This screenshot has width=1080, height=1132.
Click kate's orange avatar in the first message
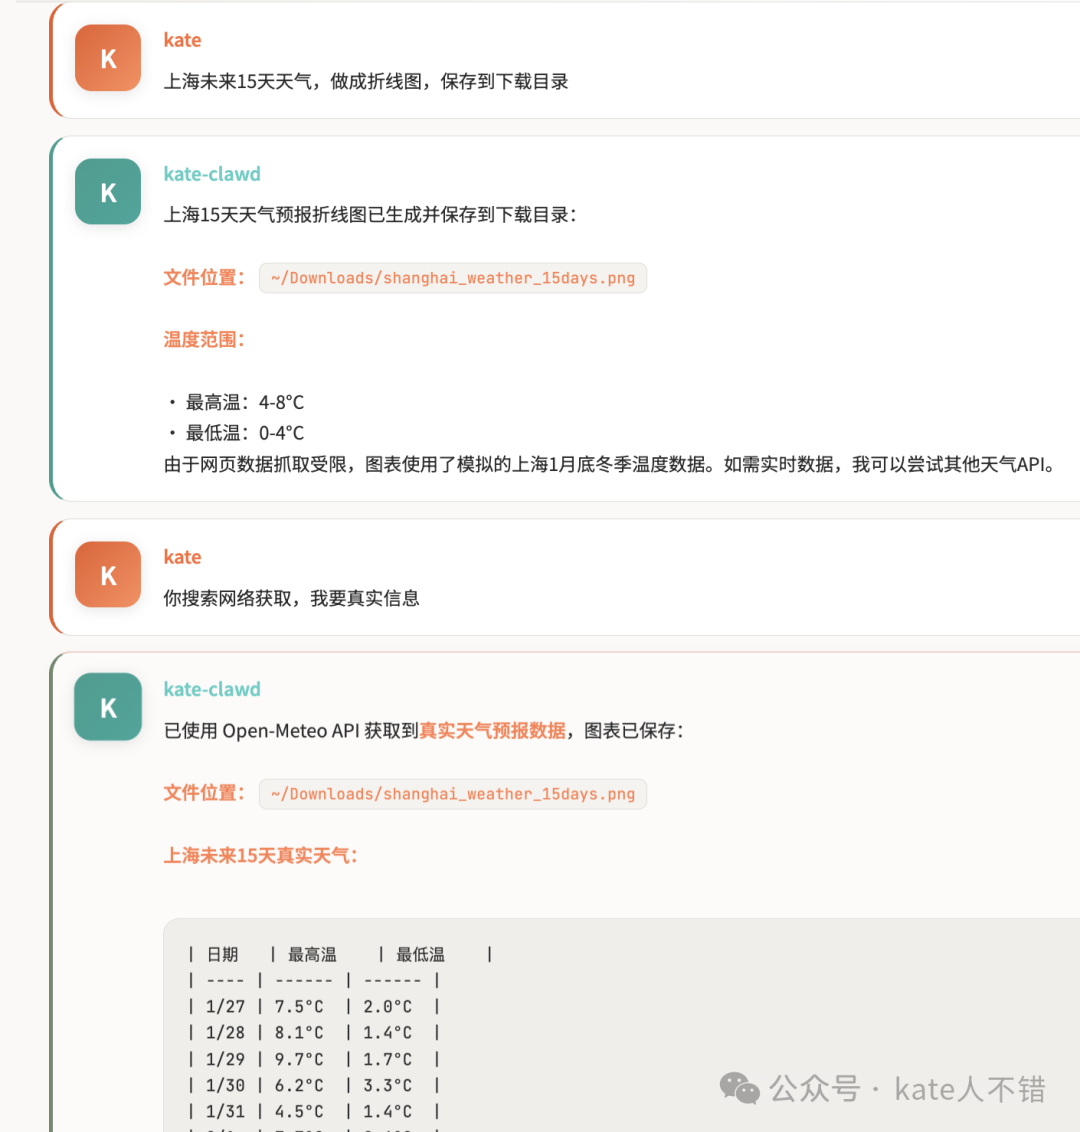tap(107, 57)
